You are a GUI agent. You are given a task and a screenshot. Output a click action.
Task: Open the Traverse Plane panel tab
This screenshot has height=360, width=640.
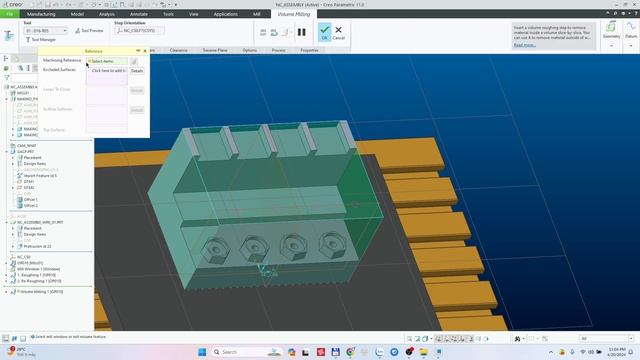click(x=215, y=50)
